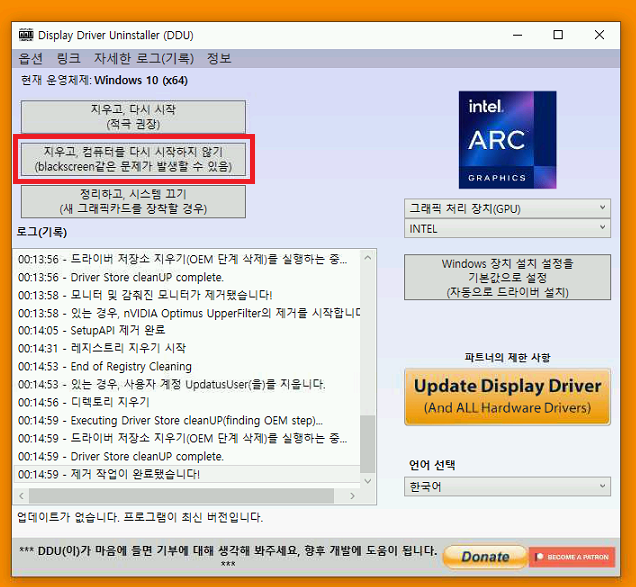
Task: Click the 로그(기록) label
Action: pos(42,232)
